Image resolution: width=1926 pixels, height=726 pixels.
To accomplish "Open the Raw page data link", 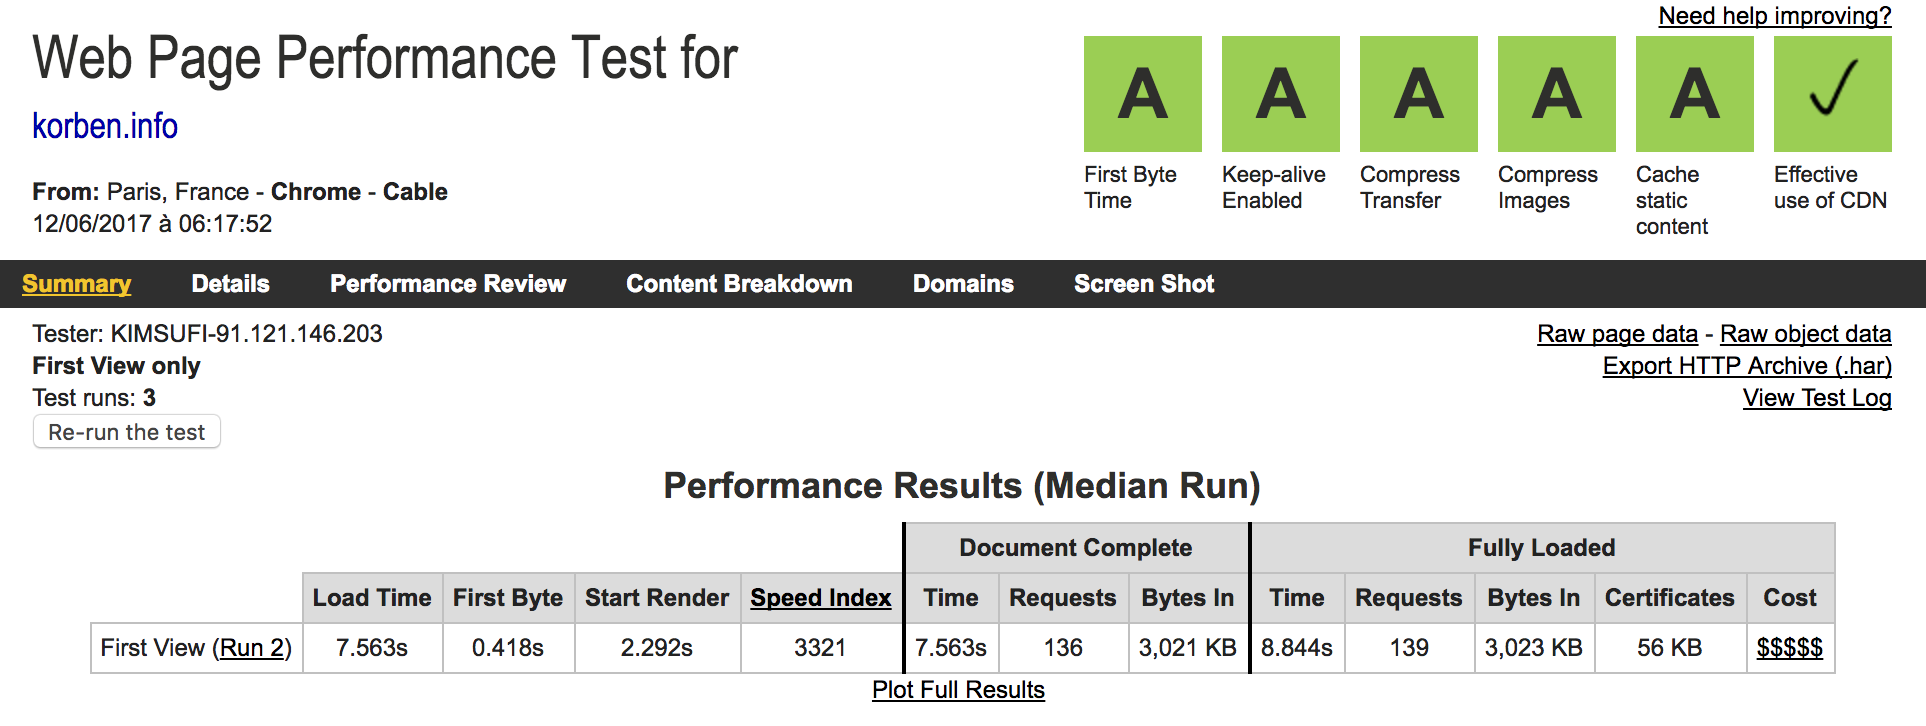I will [x=1617, y=334].
